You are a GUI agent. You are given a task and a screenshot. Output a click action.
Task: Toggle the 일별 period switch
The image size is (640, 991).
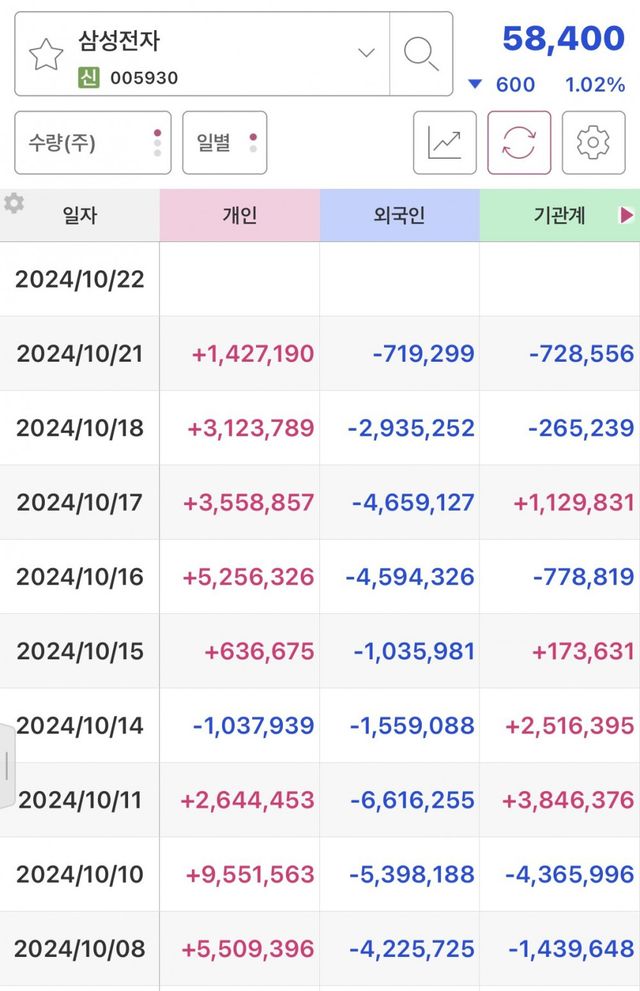coord(225,143)
